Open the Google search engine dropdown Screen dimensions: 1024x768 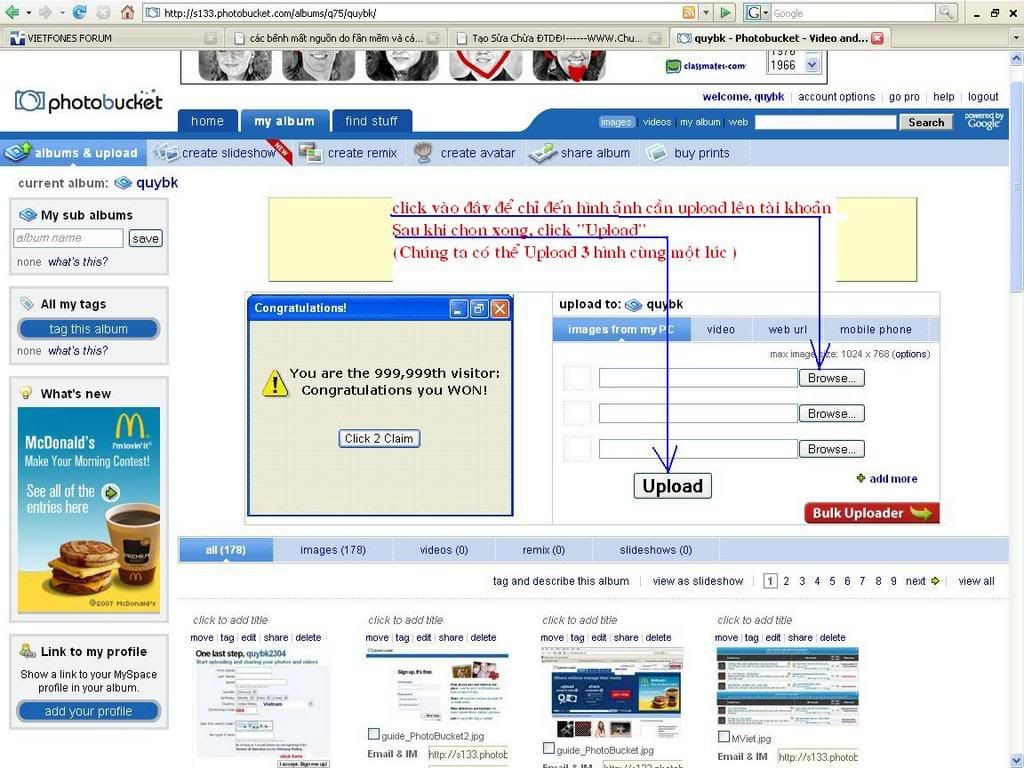tap(766, 12)
